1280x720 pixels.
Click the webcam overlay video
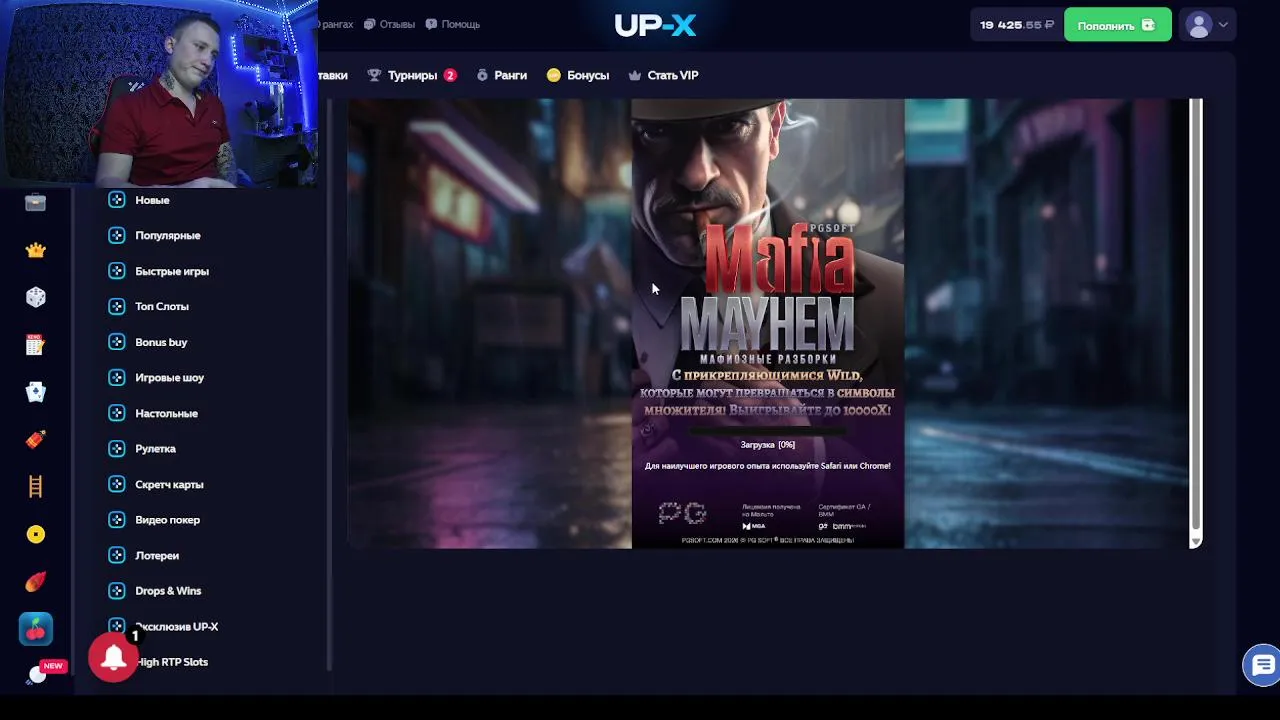tap(159, 94)
